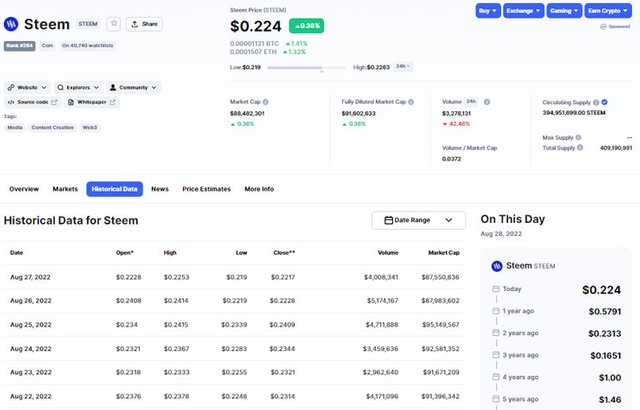
Task: Click the calendar icon beside 1 year ago
Action: coord(496,311)
